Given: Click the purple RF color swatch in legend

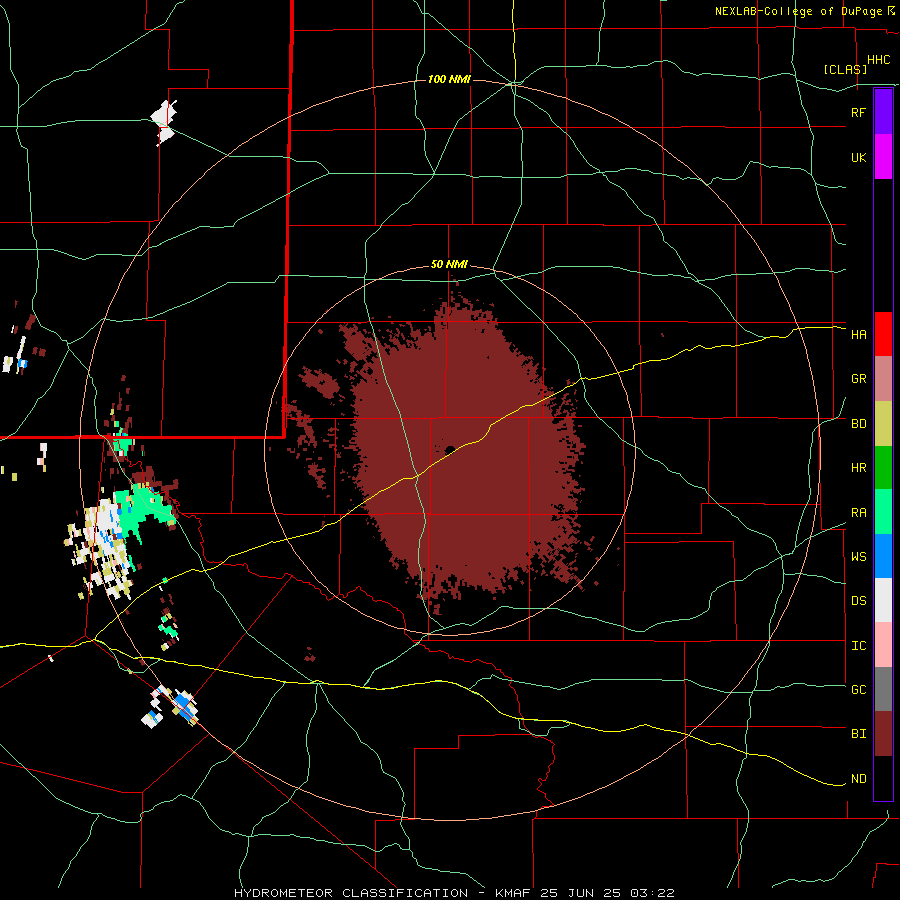Looking at the screenshot, I should point(883,111).
